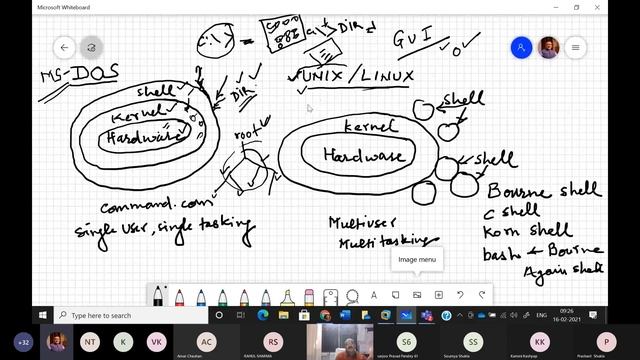Open the blue invite participants button
The width and height of the screenshot is (640, 360).
[x=521, y=48]
